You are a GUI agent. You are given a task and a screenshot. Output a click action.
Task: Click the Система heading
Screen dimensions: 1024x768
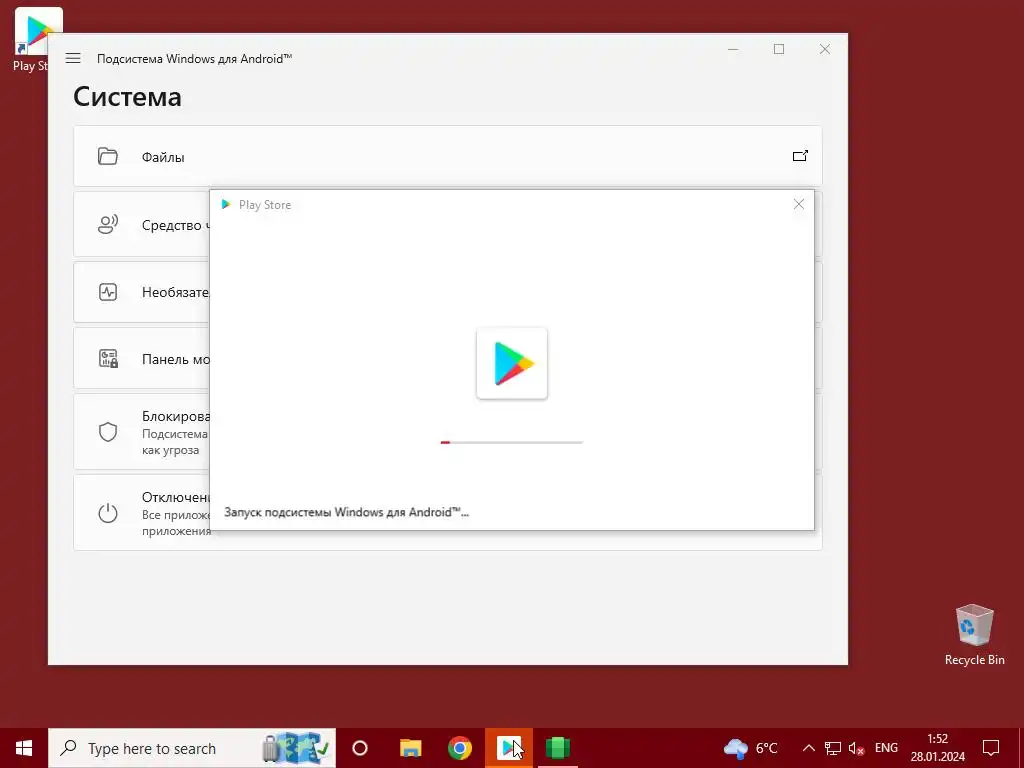pos(127,97)
